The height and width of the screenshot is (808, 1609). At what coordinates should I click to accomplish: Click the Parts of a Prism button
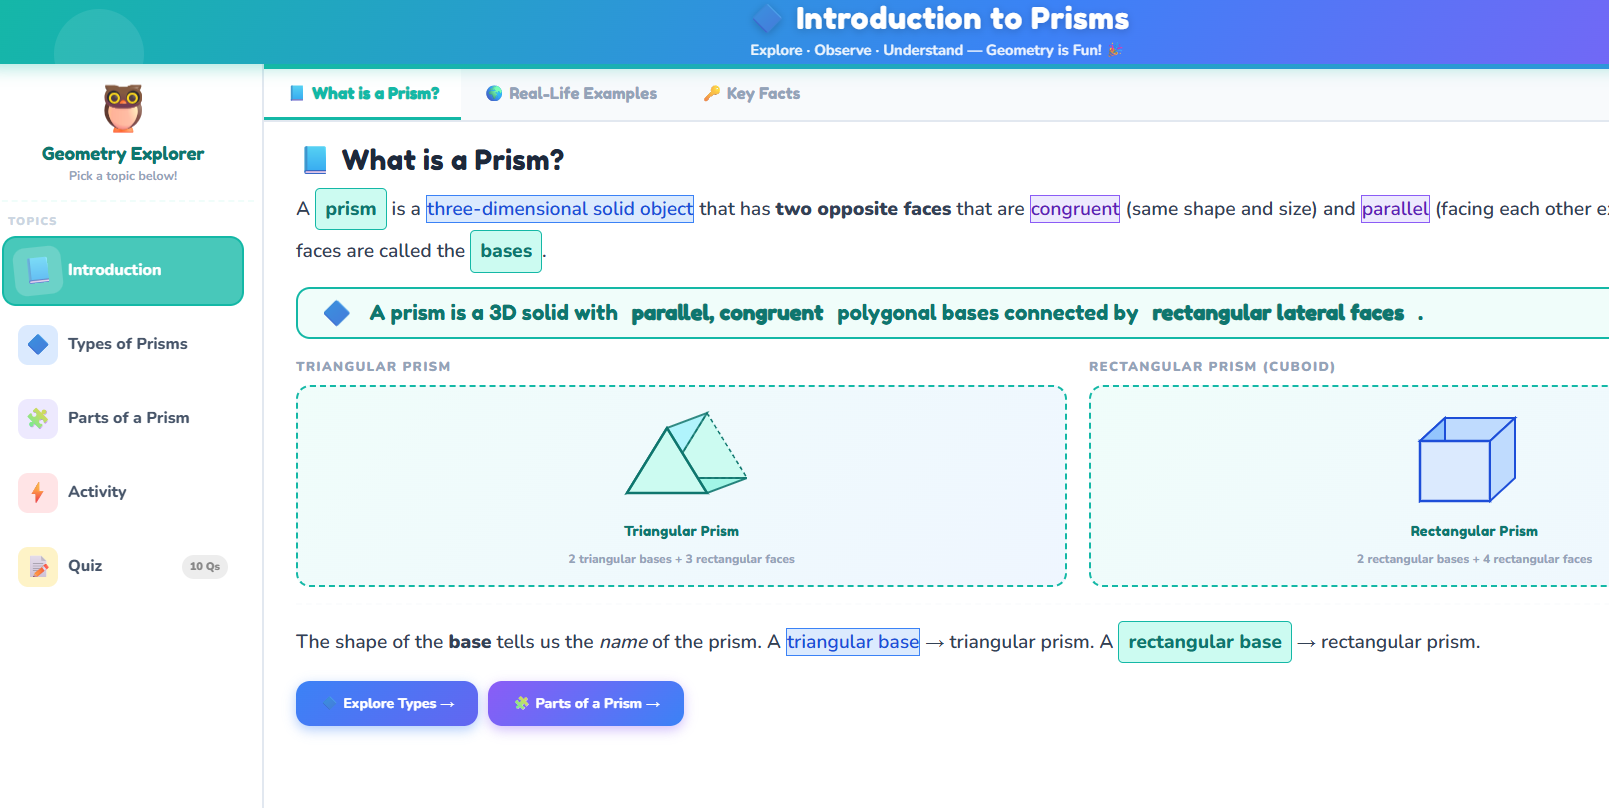585,703
